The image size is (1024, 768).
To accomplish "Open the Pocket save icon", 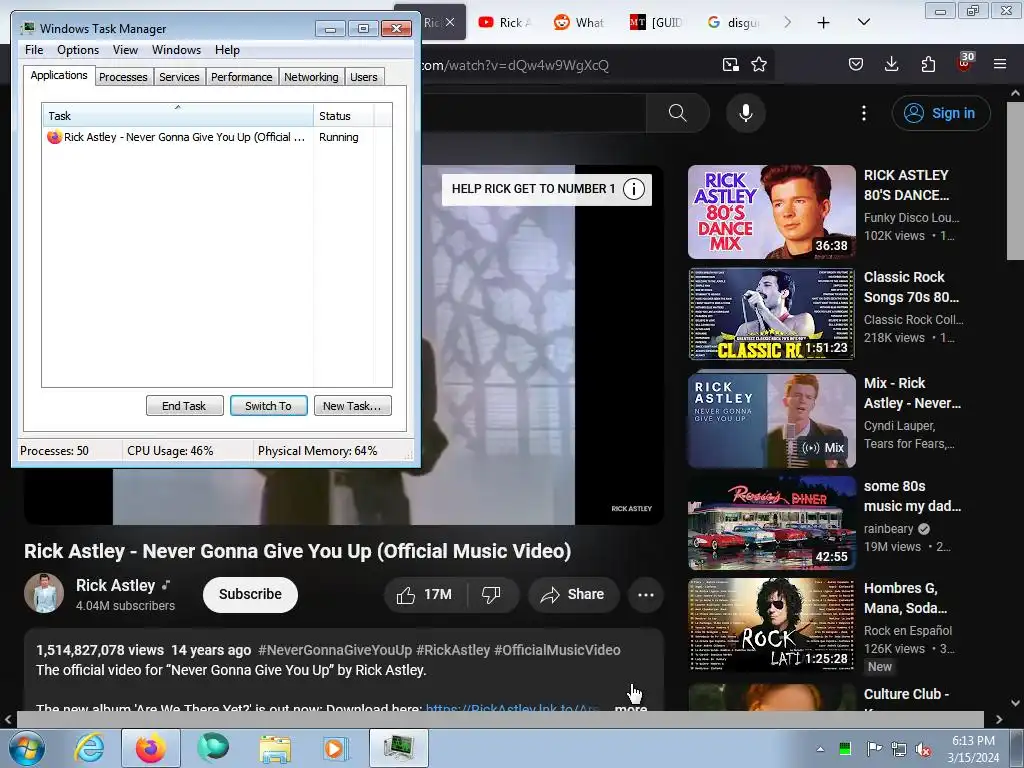I will [x=856, y=64].
